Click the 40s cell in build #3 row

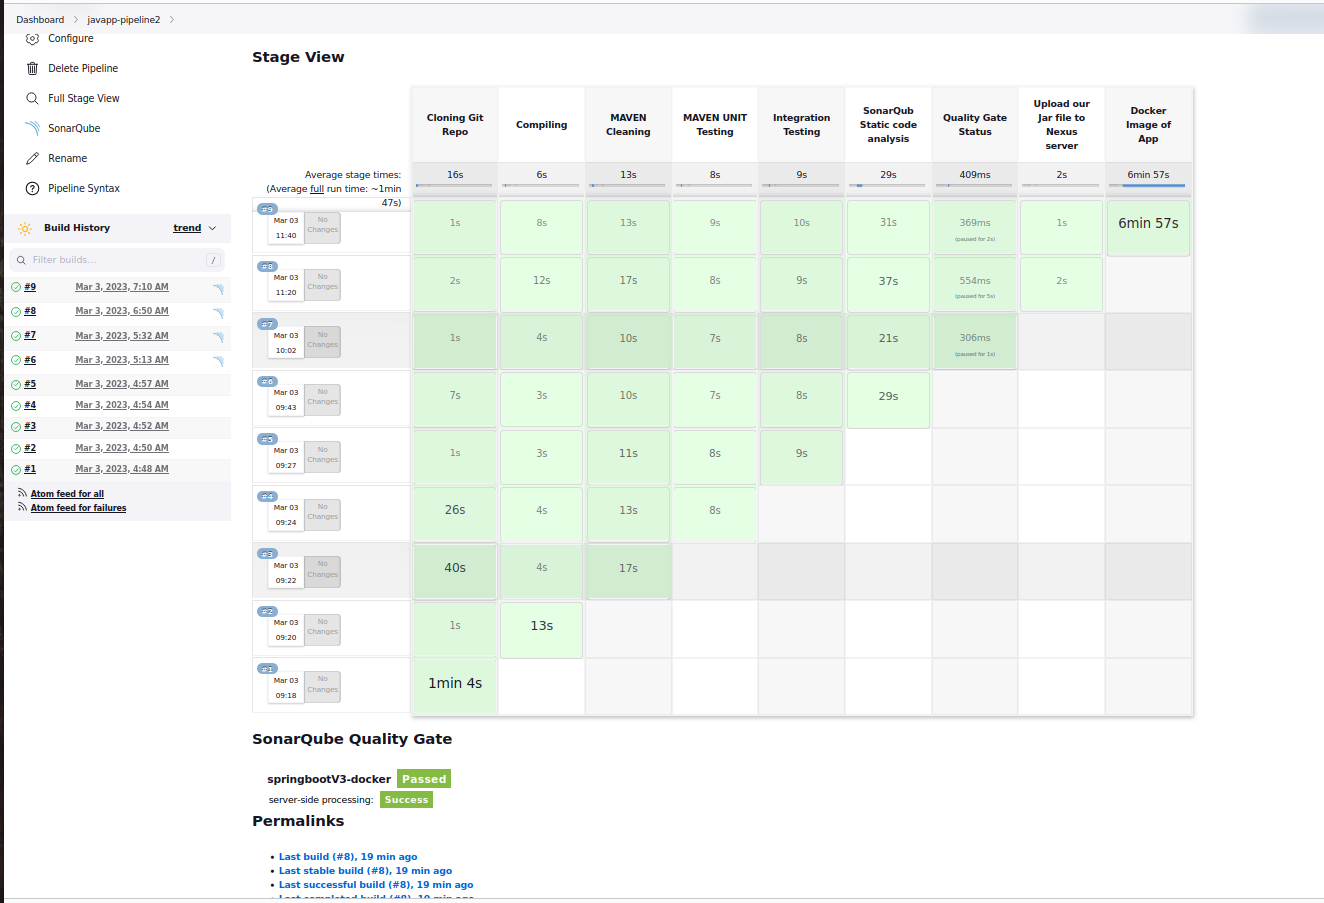click(455, 571)
